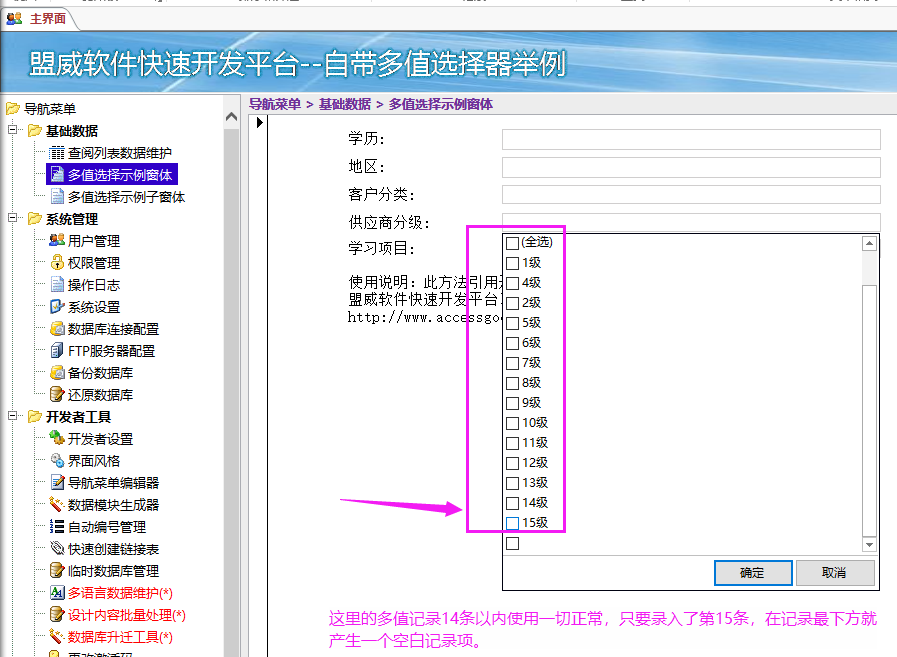
Task: Click the 快速创建链接表 link icon
Action: point(57,548)
